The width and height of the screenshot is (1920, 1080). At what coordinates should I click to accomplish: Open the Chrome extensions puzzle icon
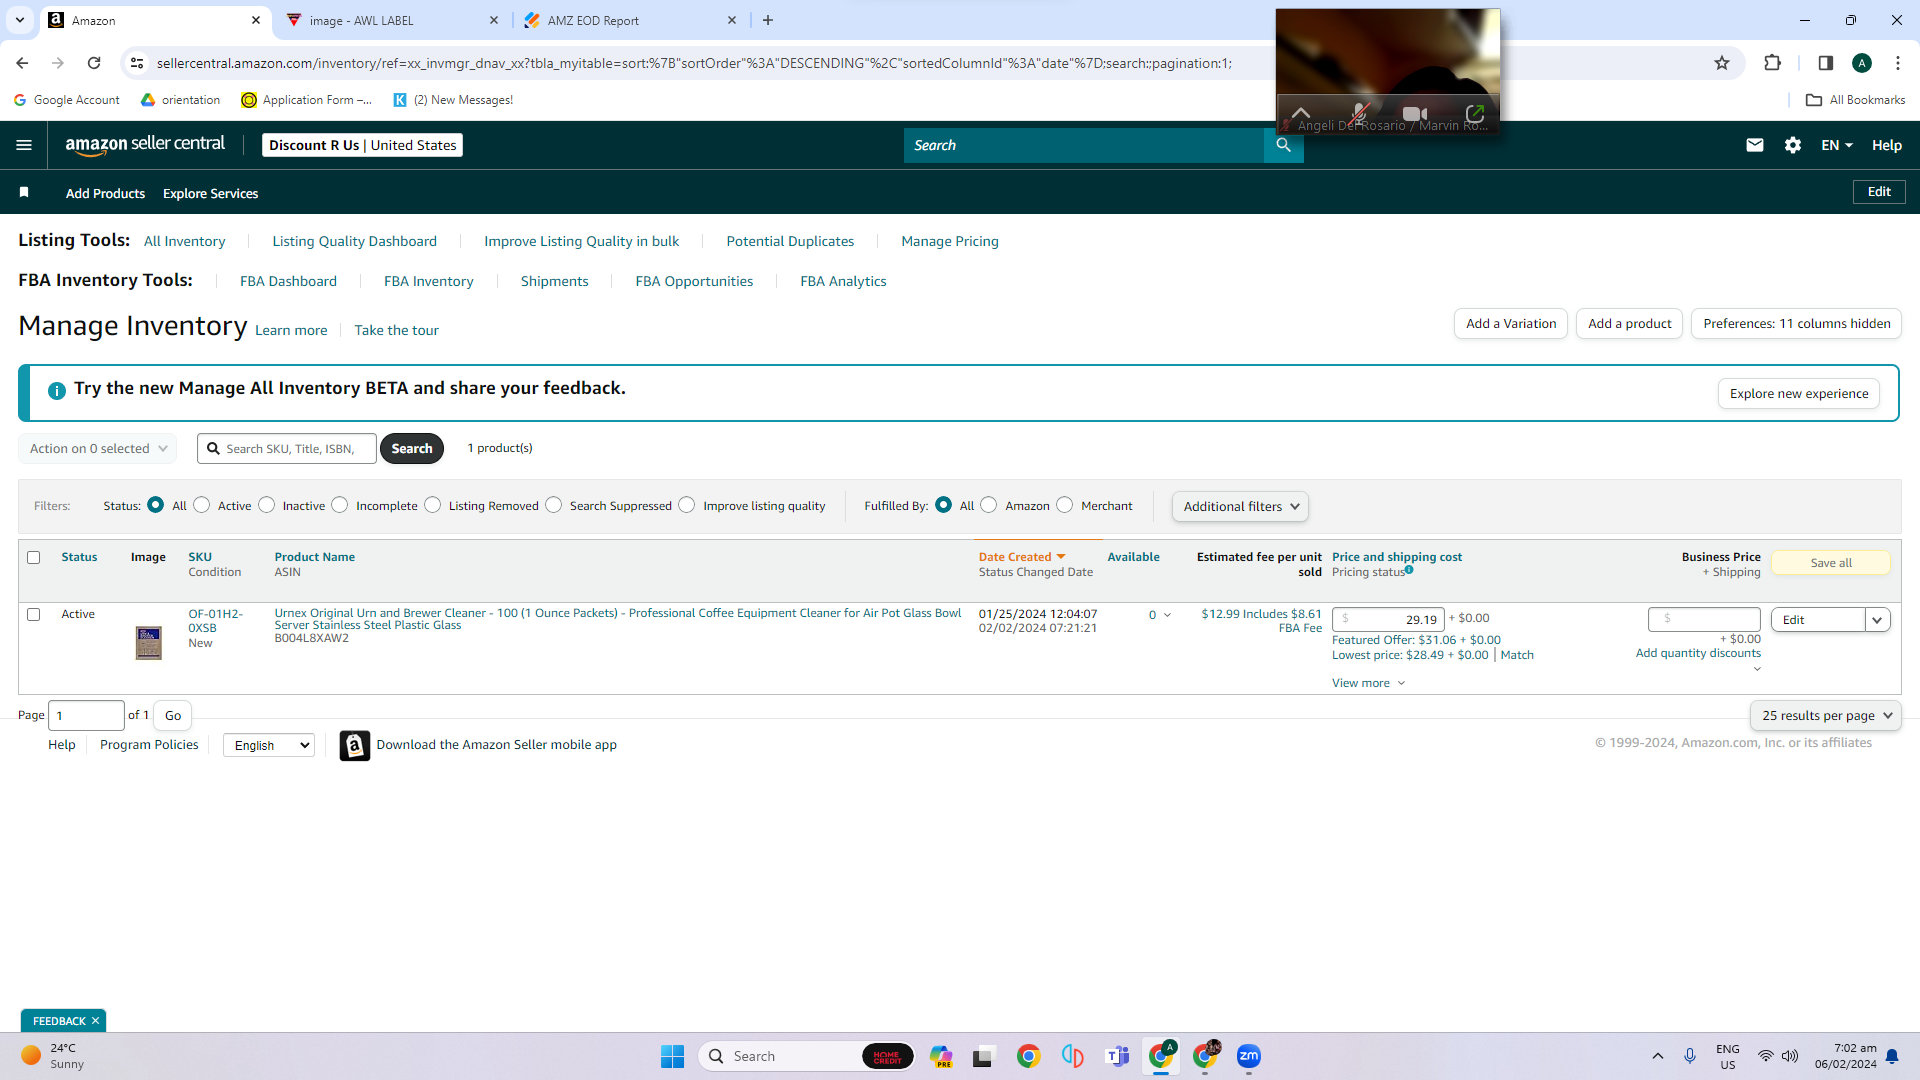(x=1772, y=63)
